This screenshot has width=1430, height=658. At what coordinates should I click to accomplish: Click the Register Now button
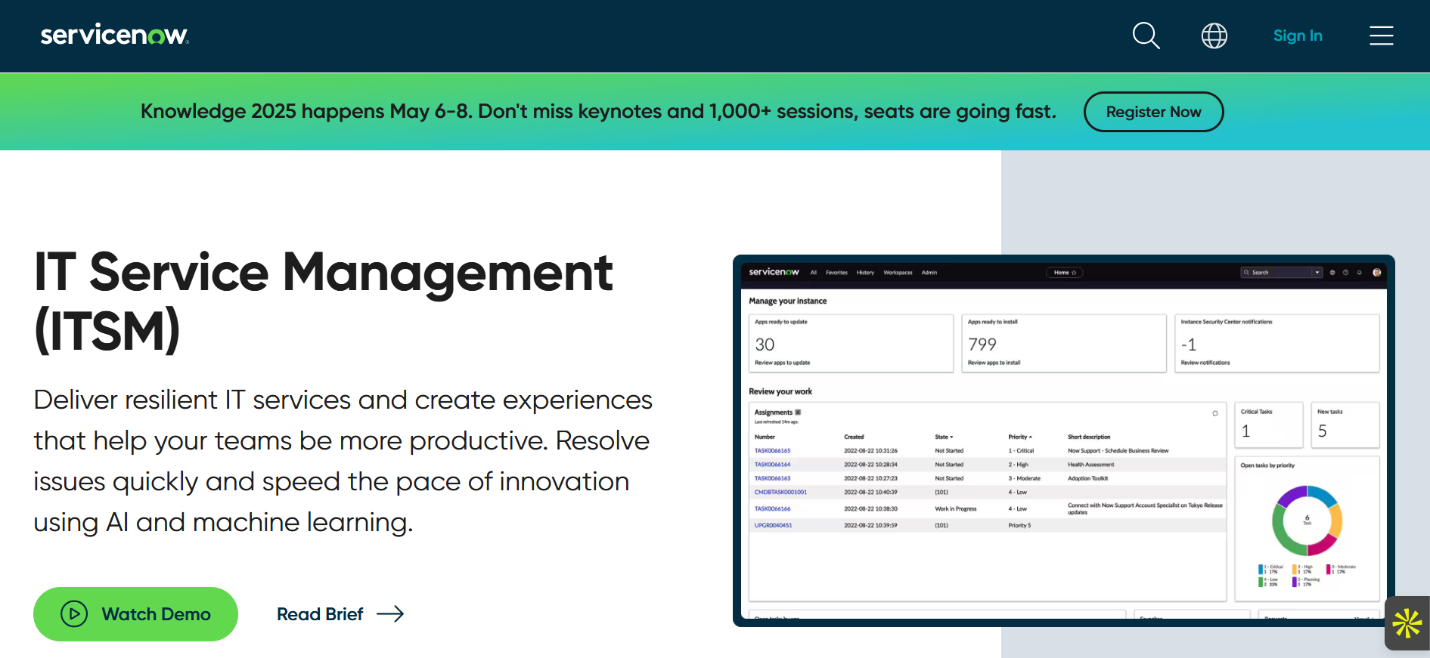point(1153,112)
